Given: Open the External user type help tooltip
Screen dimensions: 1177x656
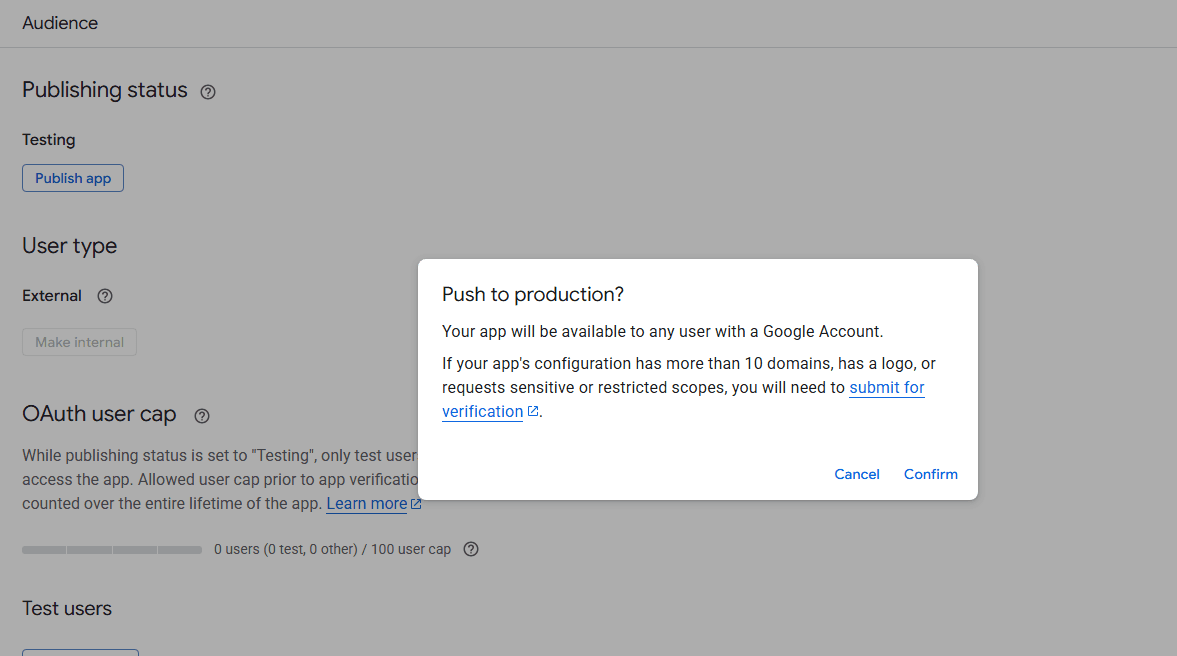Looking at the screenshot, I should 105,296.
